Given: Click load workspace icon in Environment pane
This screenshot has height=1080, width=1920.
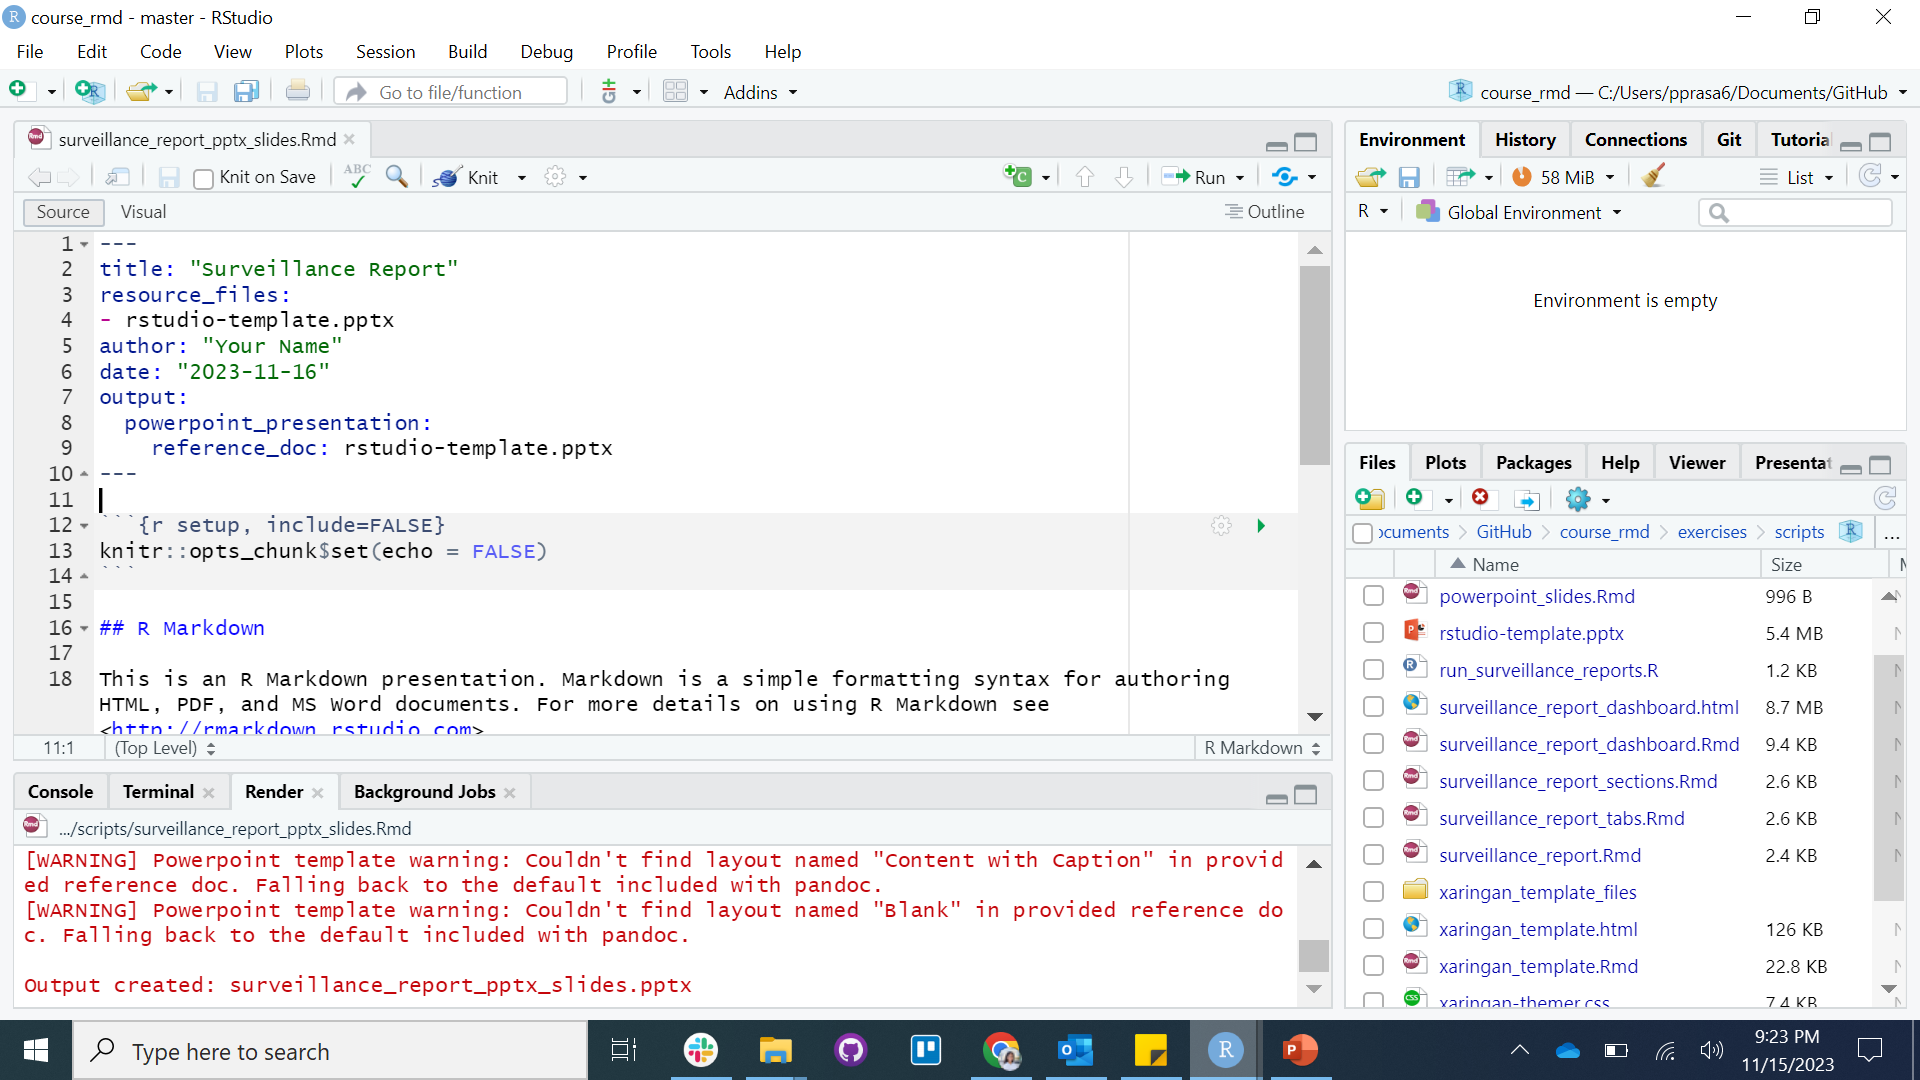Looking at the screenshot, I should pyautogui.click(x=1370, y=177).
